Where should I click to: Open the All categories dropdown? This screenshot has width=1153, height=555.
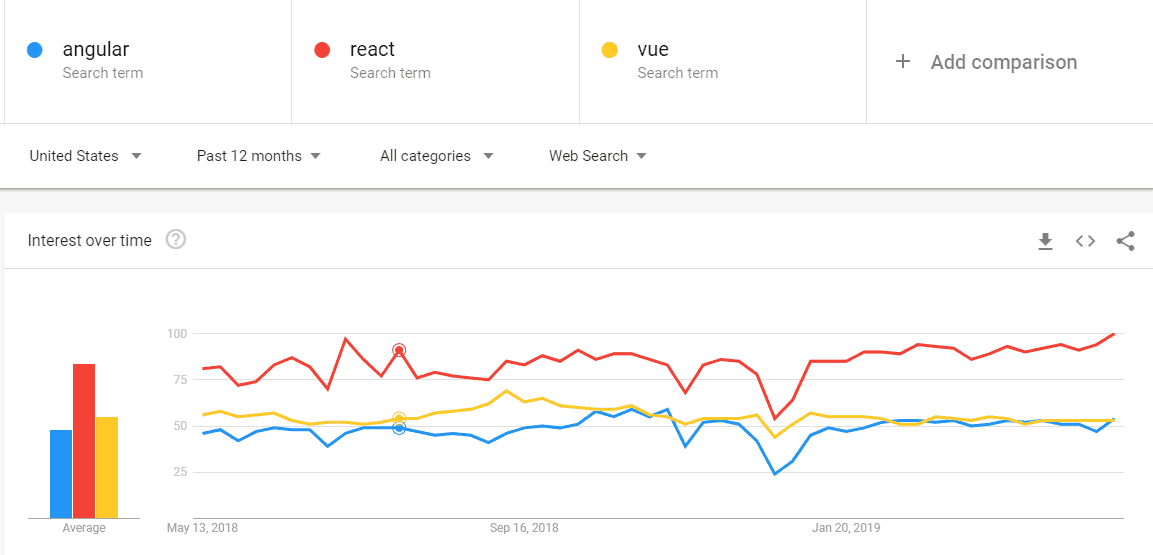click(437, 156)
